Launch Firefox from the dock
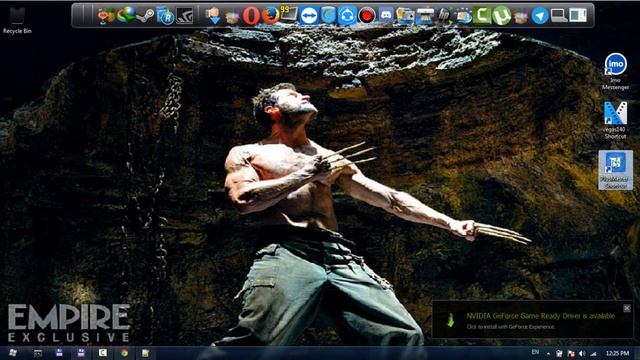640x360 pixels. [x=270, y=16]
